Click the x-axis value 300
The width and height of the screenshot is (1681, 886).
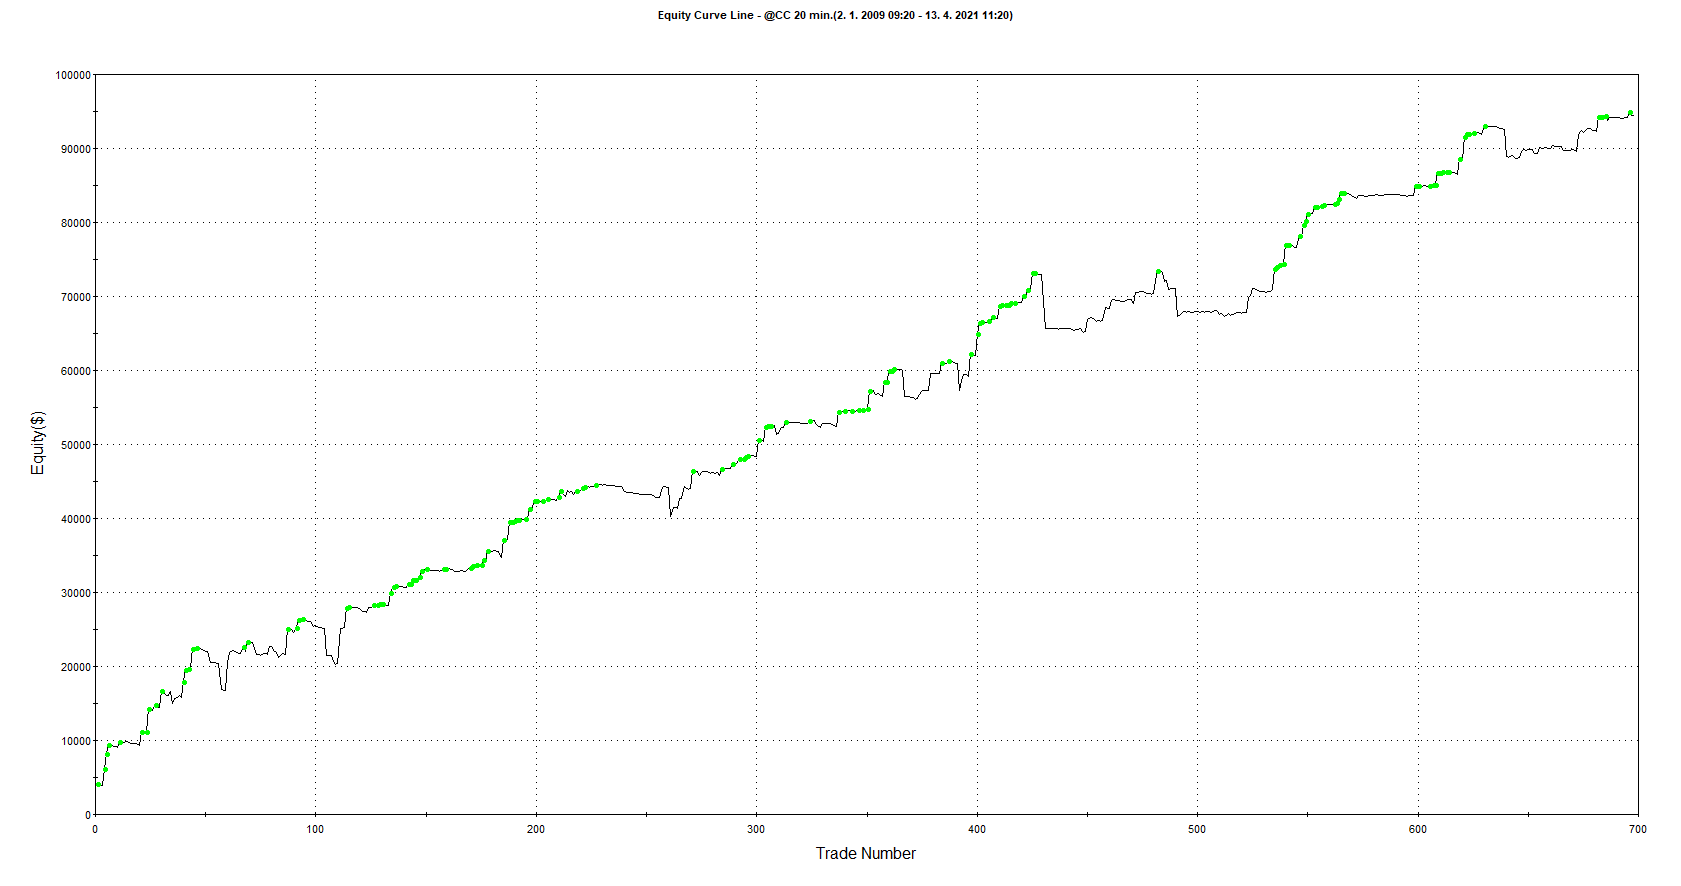pos(756,829)
